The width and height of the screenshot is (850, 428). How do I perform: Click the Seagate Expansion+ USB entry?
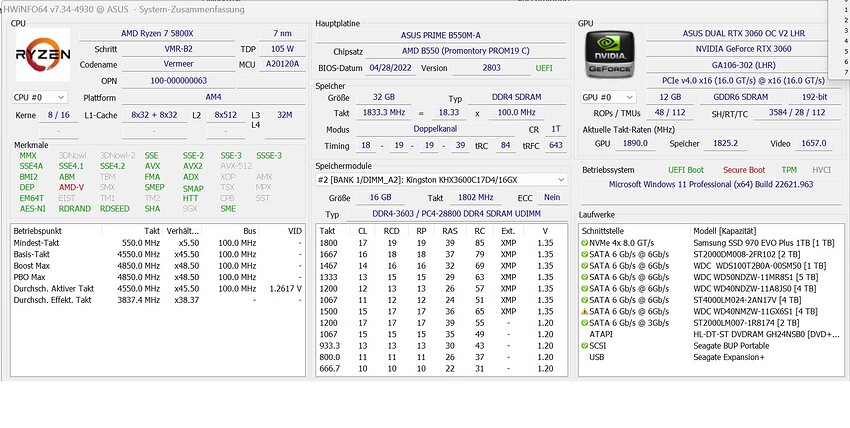click(x=729, y=357)
